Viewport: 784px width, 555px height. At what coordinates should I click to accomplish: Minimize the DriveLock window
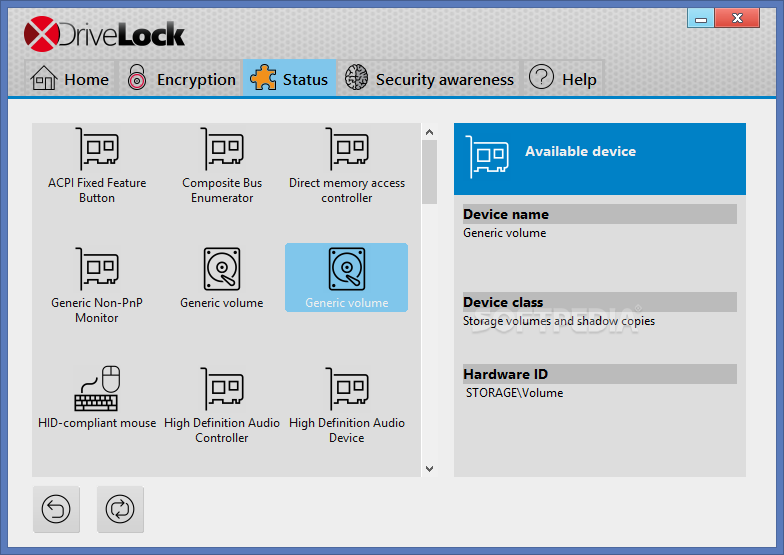701,18
